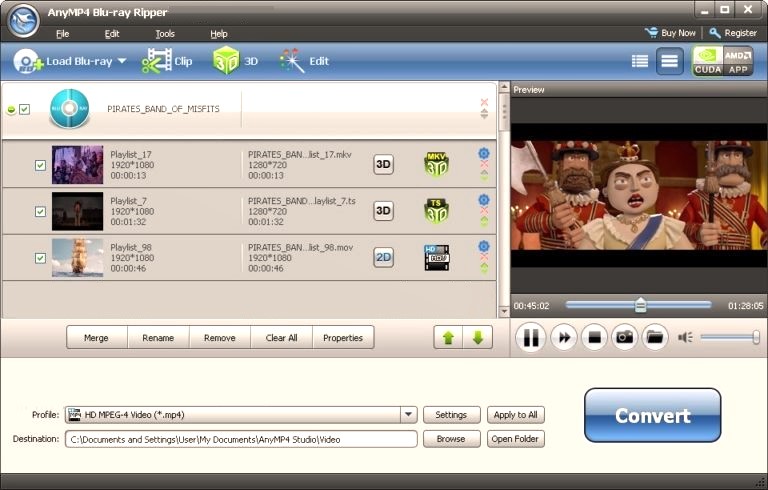Select the Playlist_7 thumbnail
This screenshot has width=768, height=490.
click(77, 211)
